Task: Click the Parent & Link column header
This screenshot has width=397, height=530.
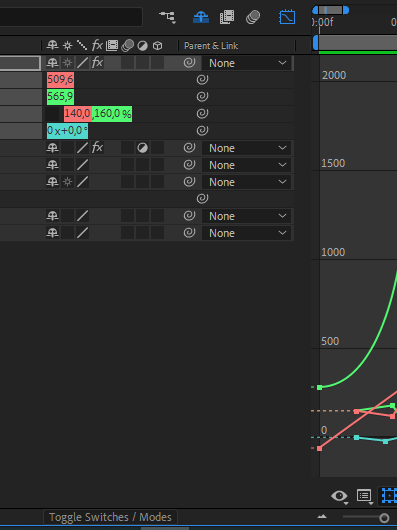Action: coord(211,46)
